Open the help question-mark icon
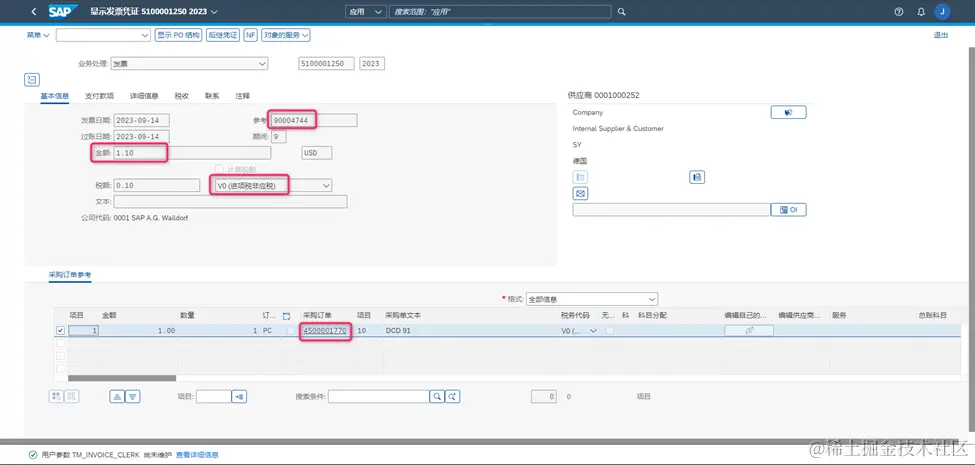Screen dimensions: 975x465 (x=899, y=11)
